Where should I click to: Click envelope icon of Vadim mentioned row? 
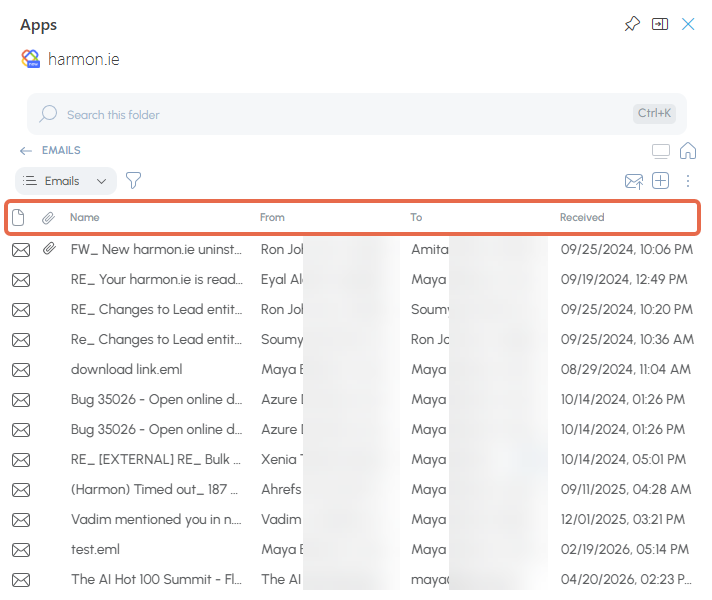21,520
